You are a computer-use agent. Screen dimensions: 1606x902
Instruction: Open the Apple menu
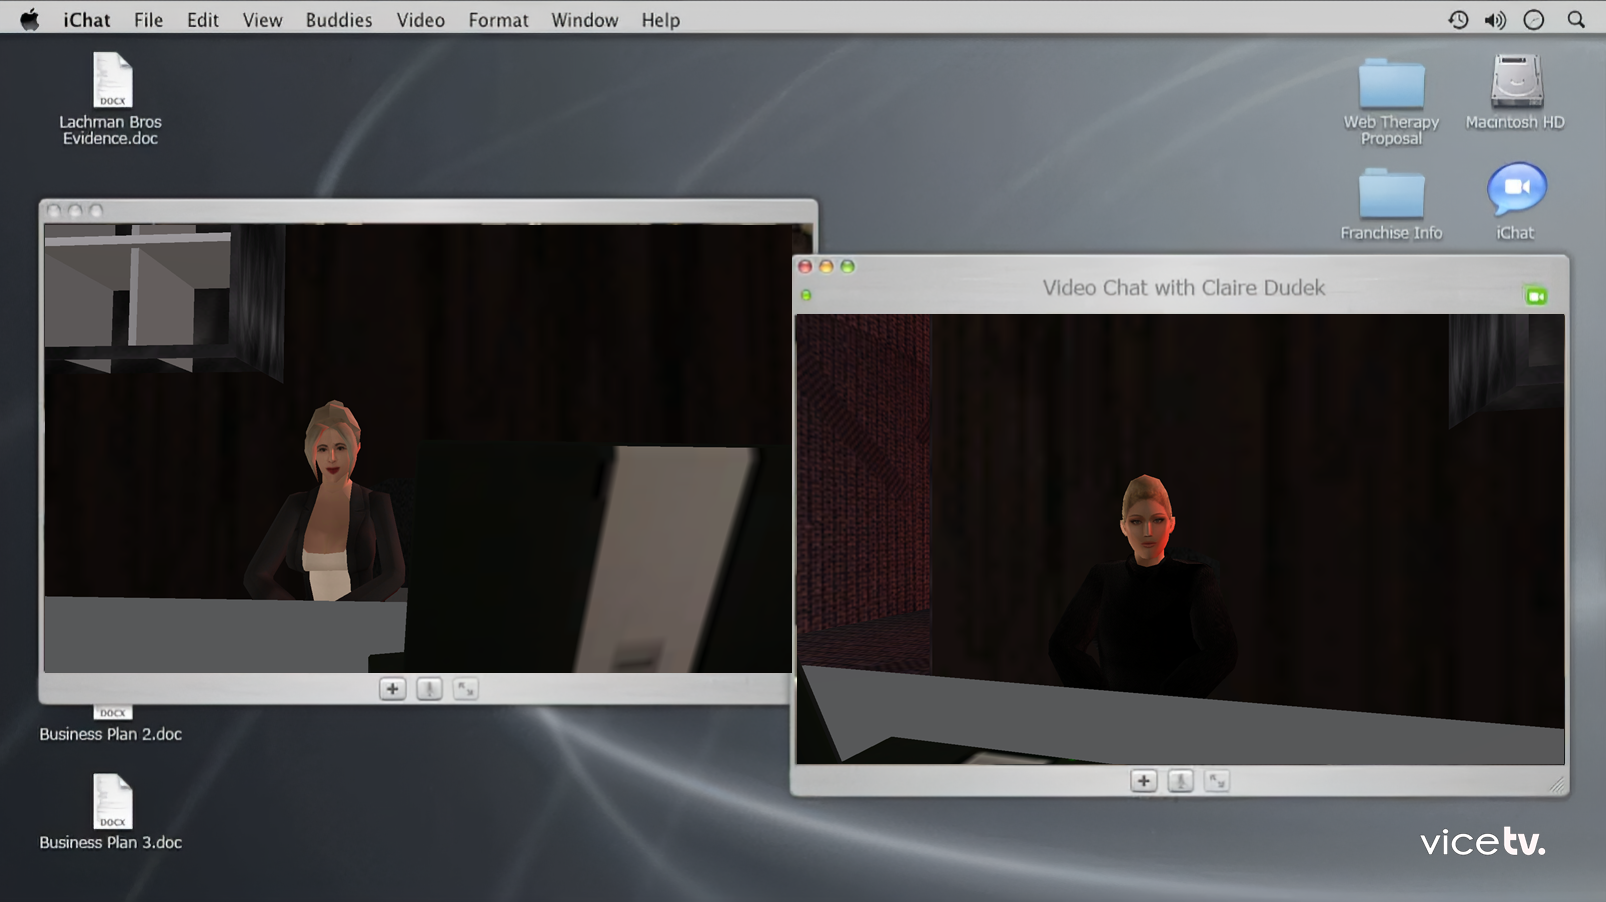click(x=30, y=20)
